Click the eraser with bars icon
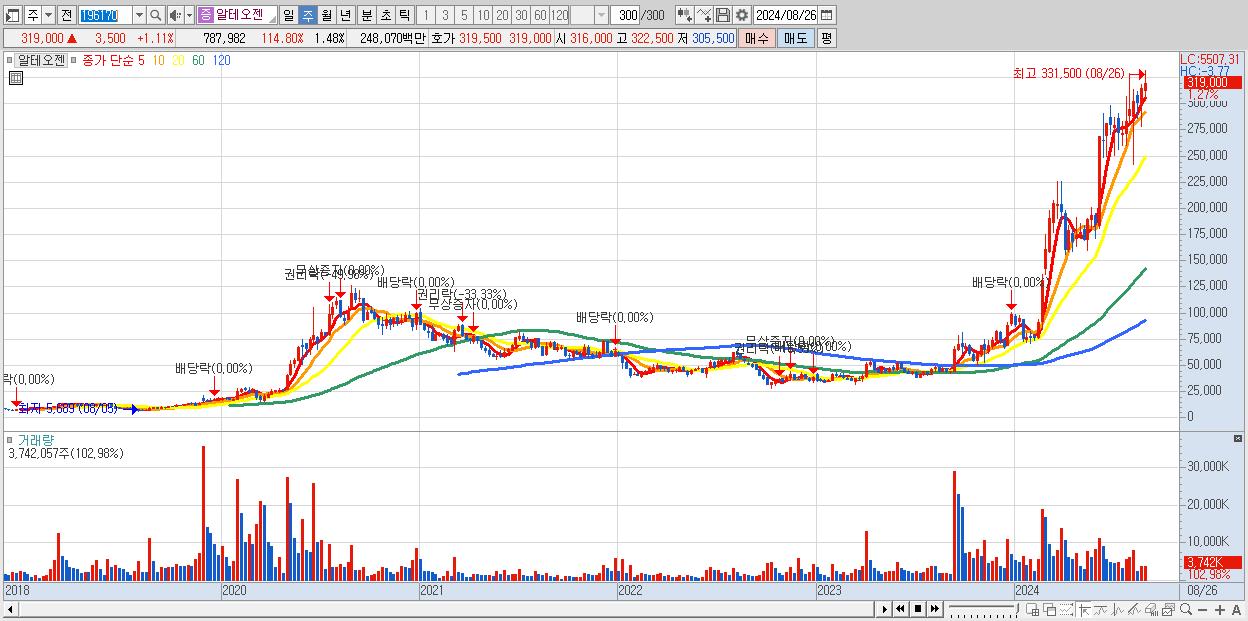The height and width of the screenshot is (621, 1248). 1151,610
